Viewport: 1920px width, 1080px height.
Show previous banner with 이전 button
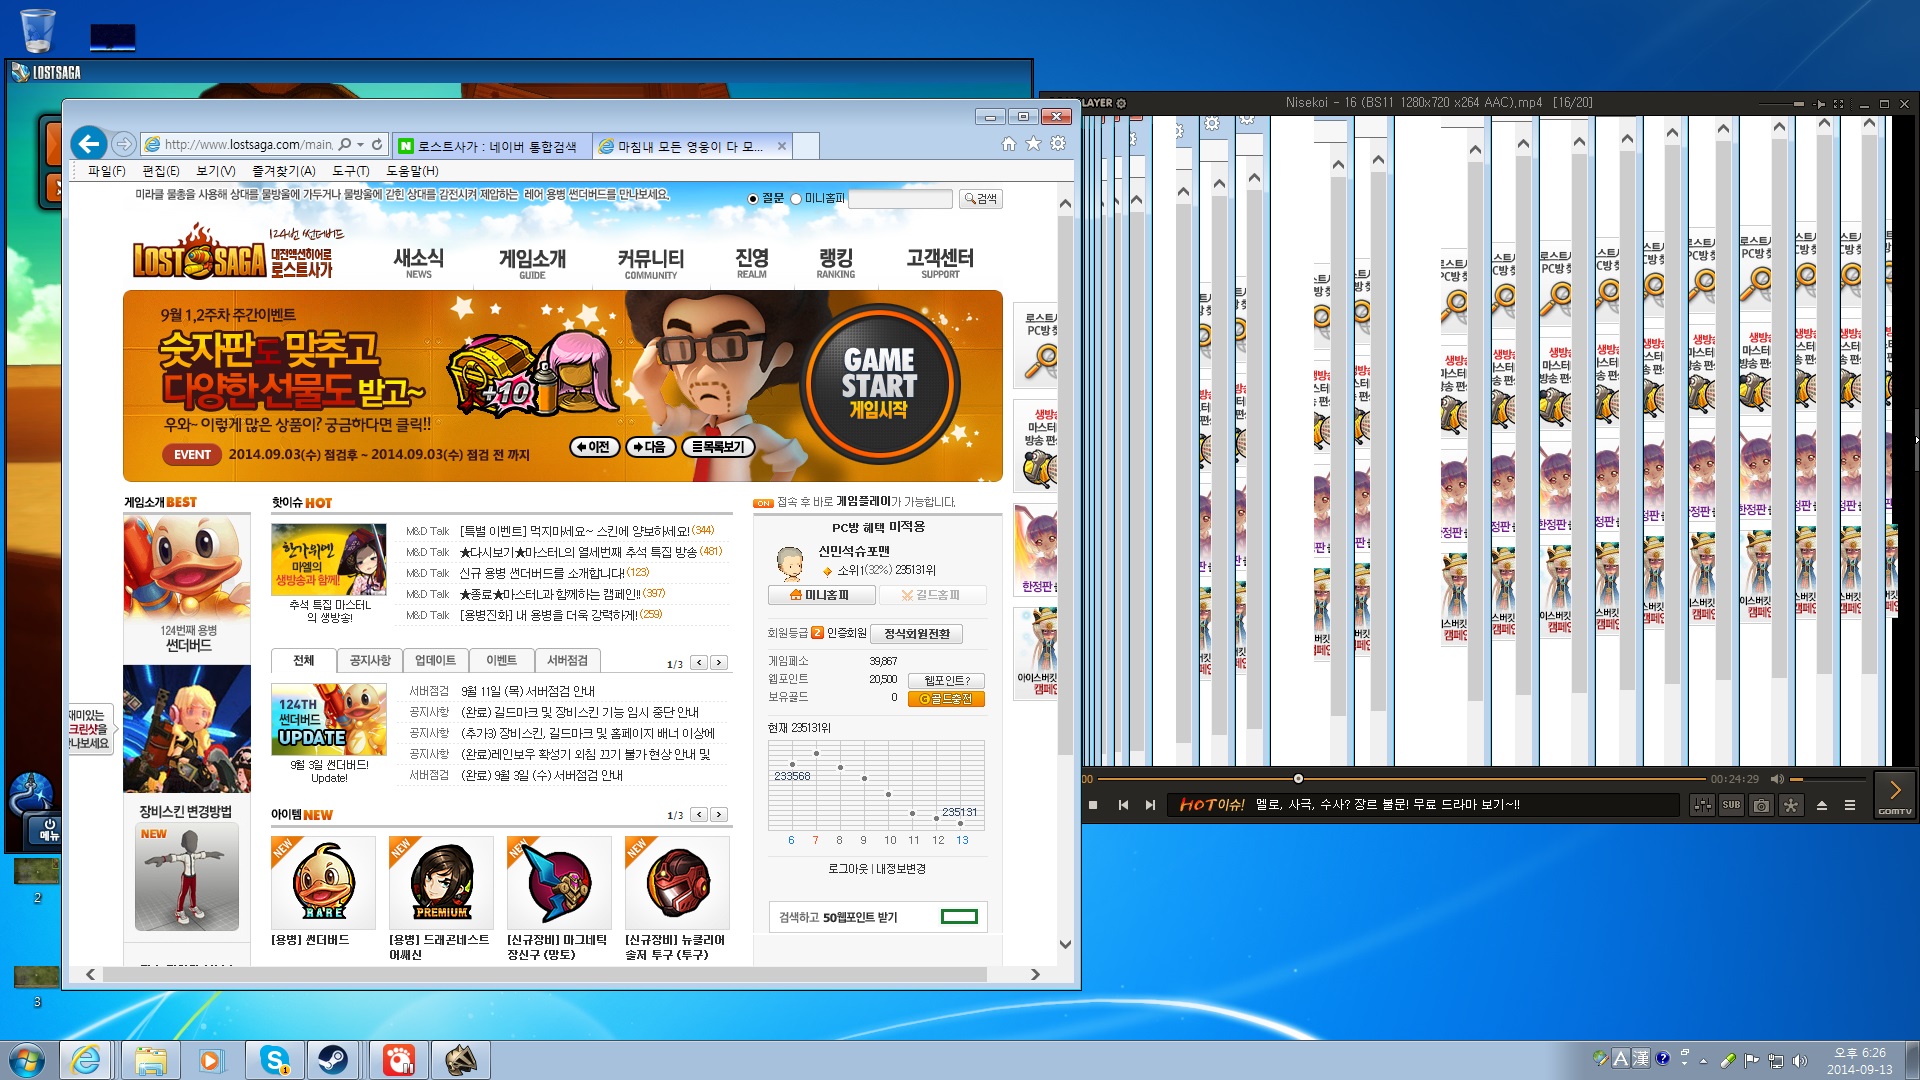tap(594, 447)
